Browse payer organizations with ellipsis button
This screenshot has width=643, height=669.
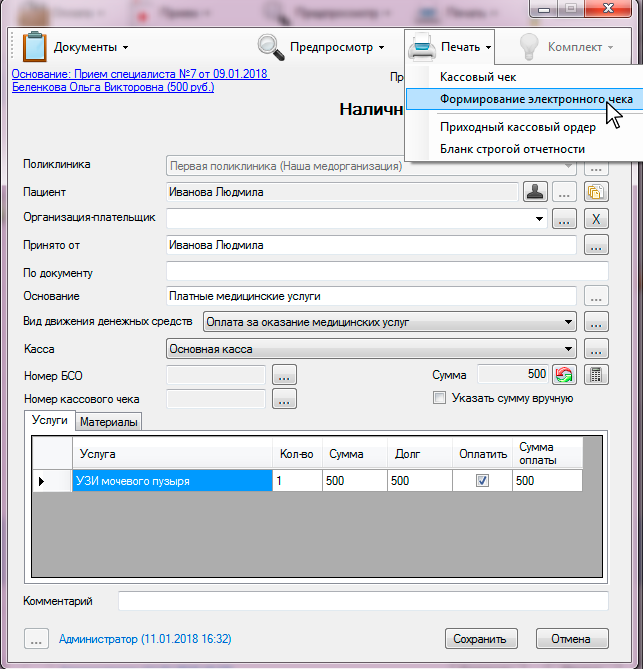pyautogui.click(x=564, y=219)
